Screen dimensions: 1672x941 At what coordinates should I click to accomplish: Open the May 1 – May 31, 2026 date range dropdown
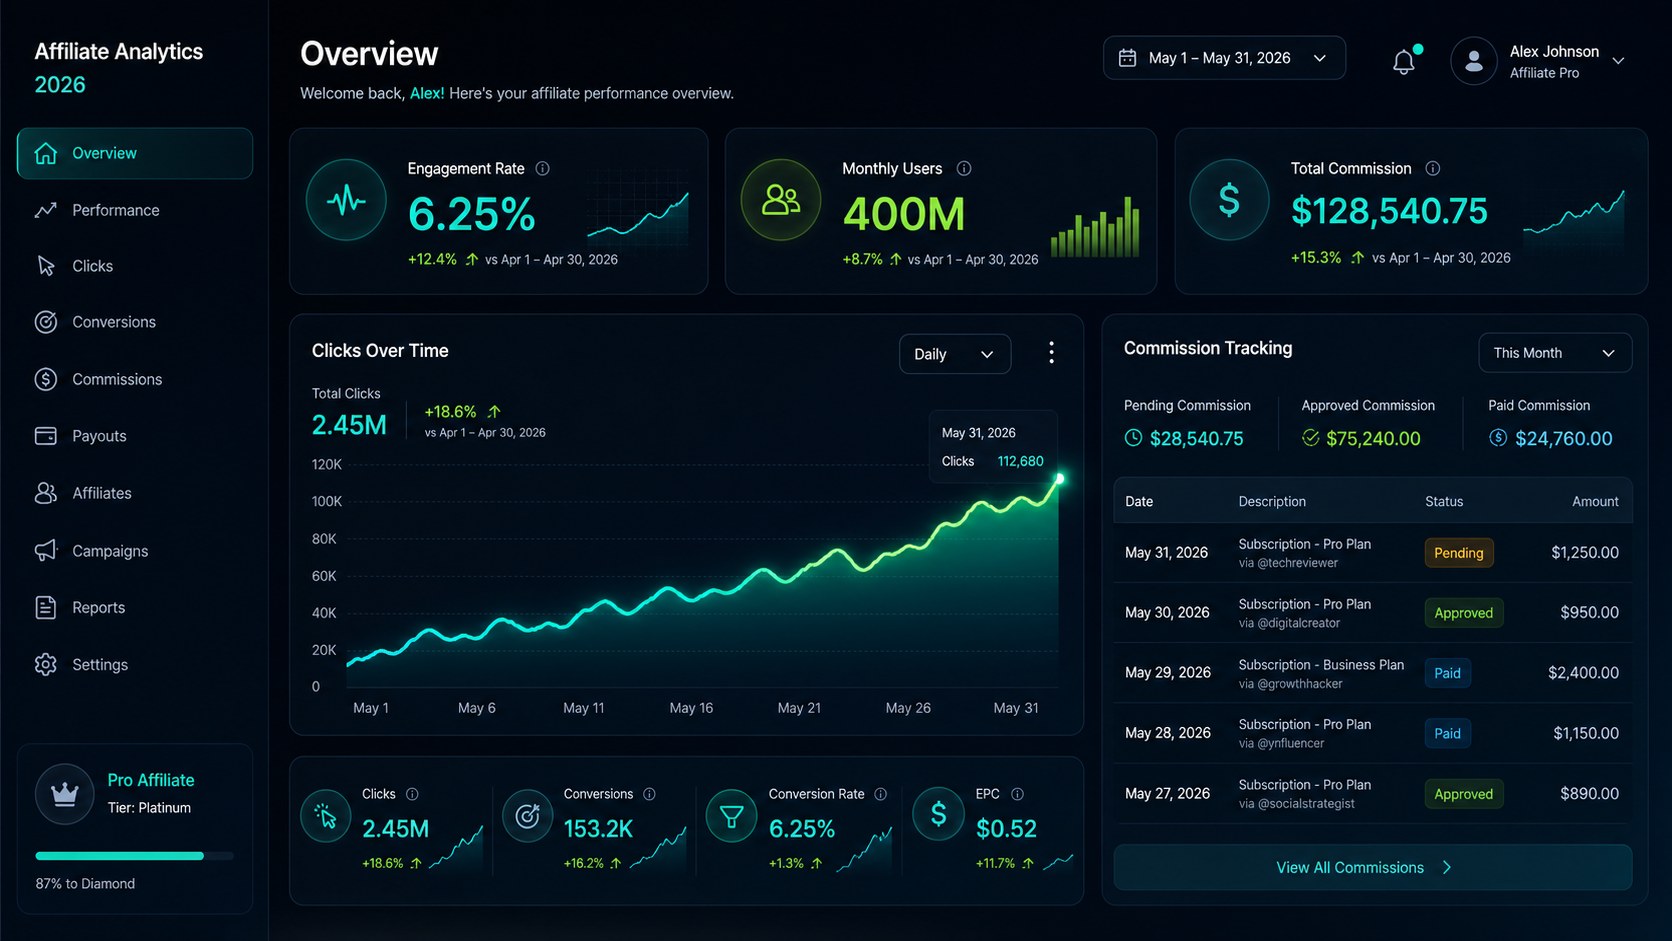(x=1224, y=58)
